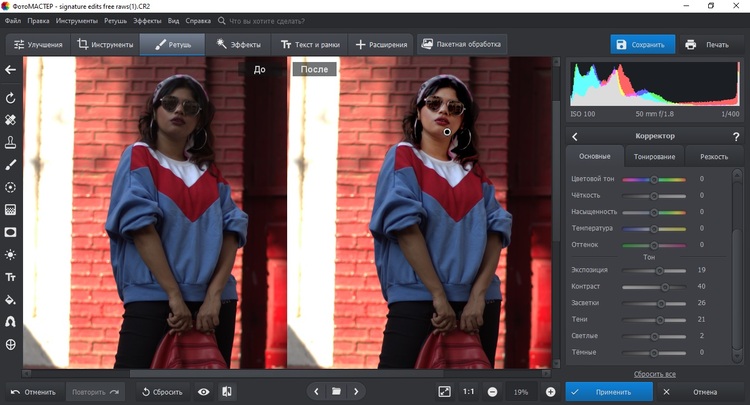Click the Применить button

click(608, 391)
